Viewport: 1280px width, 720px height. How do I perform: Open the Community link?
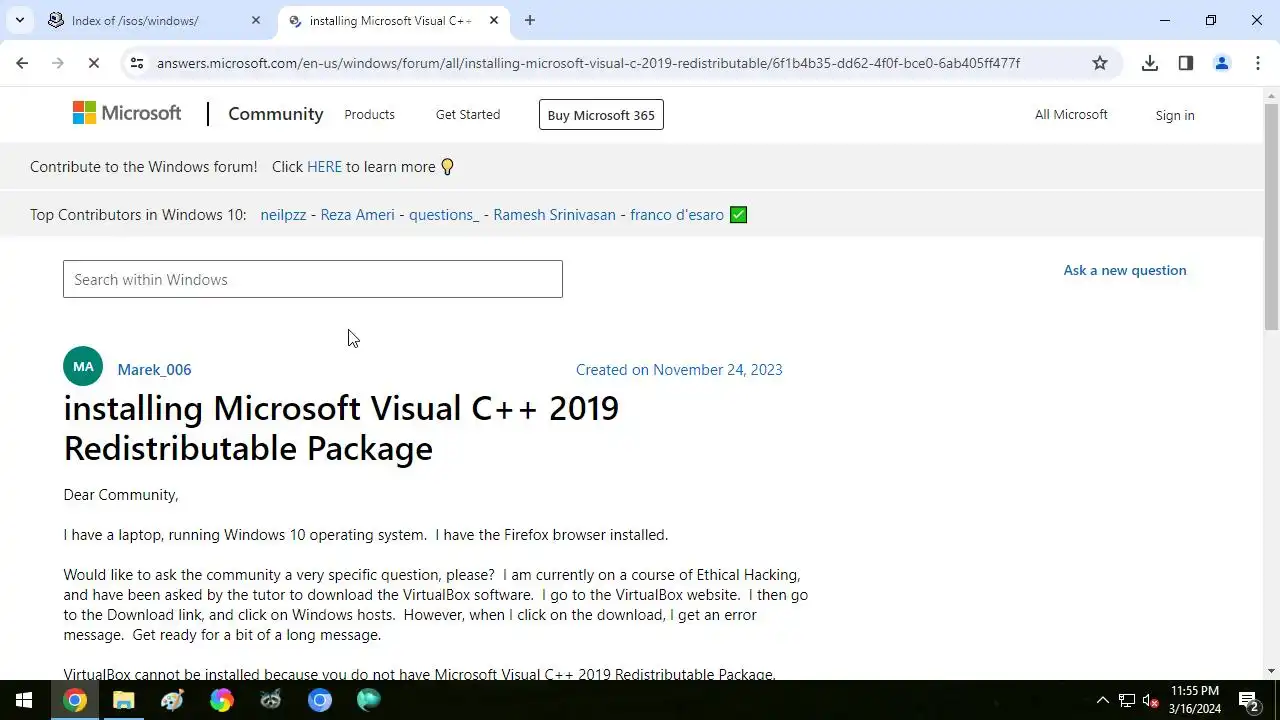tap(276, 114)
